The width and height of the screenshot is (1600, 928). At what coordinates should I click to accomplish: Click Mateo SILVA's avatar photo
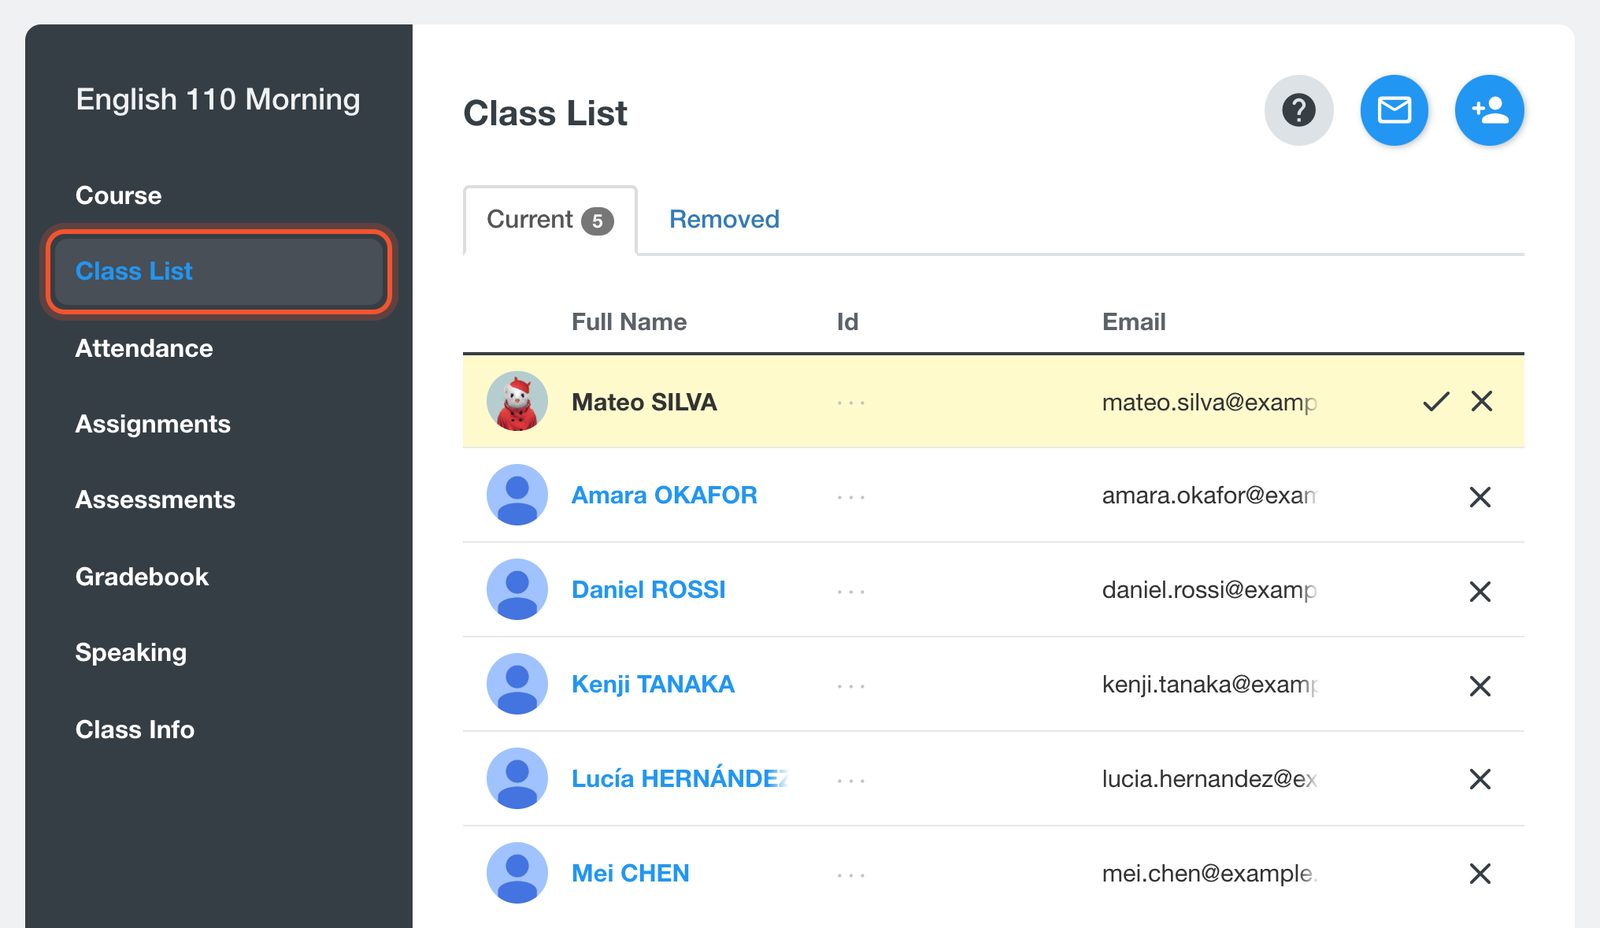(x=517, y=402)
